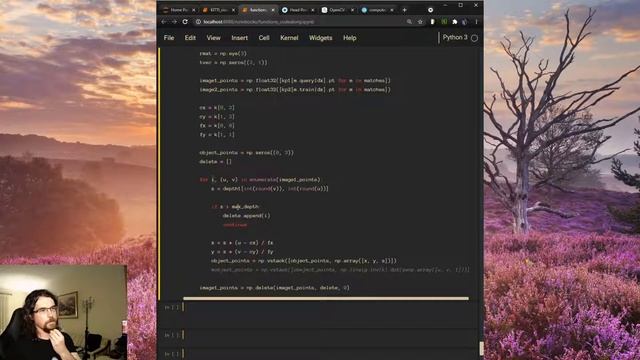Open the Chrome three-dot menu
This screenshot has width=640, height=360.
476,22
